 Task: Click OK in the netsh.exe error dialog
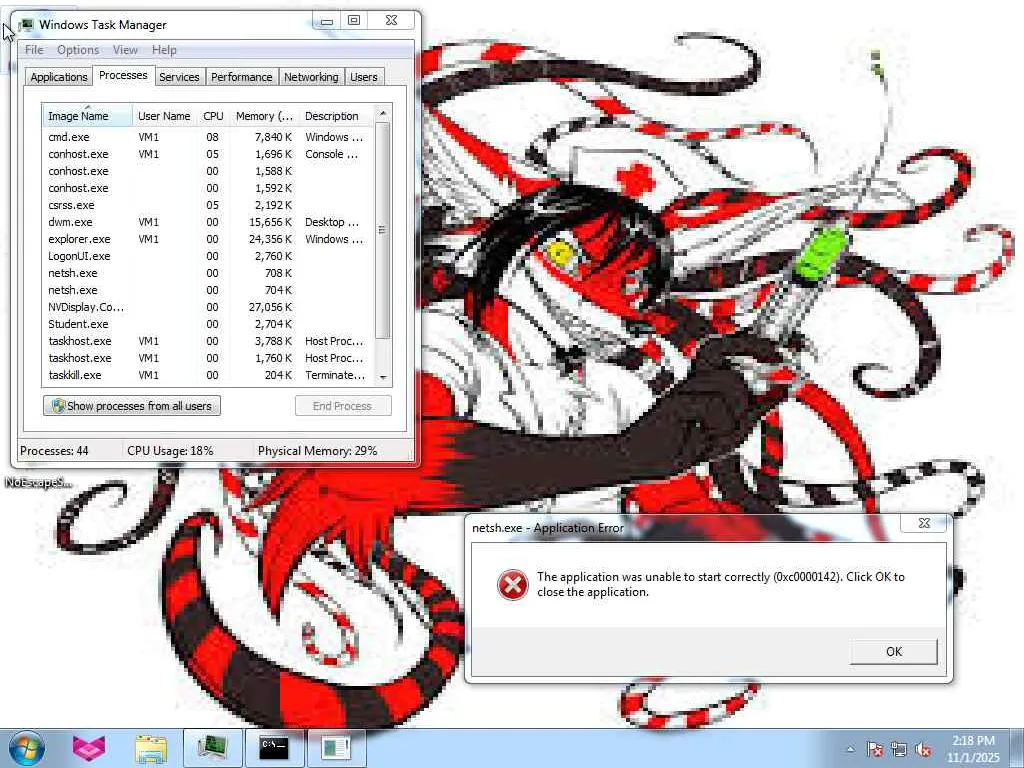[893, 651]
